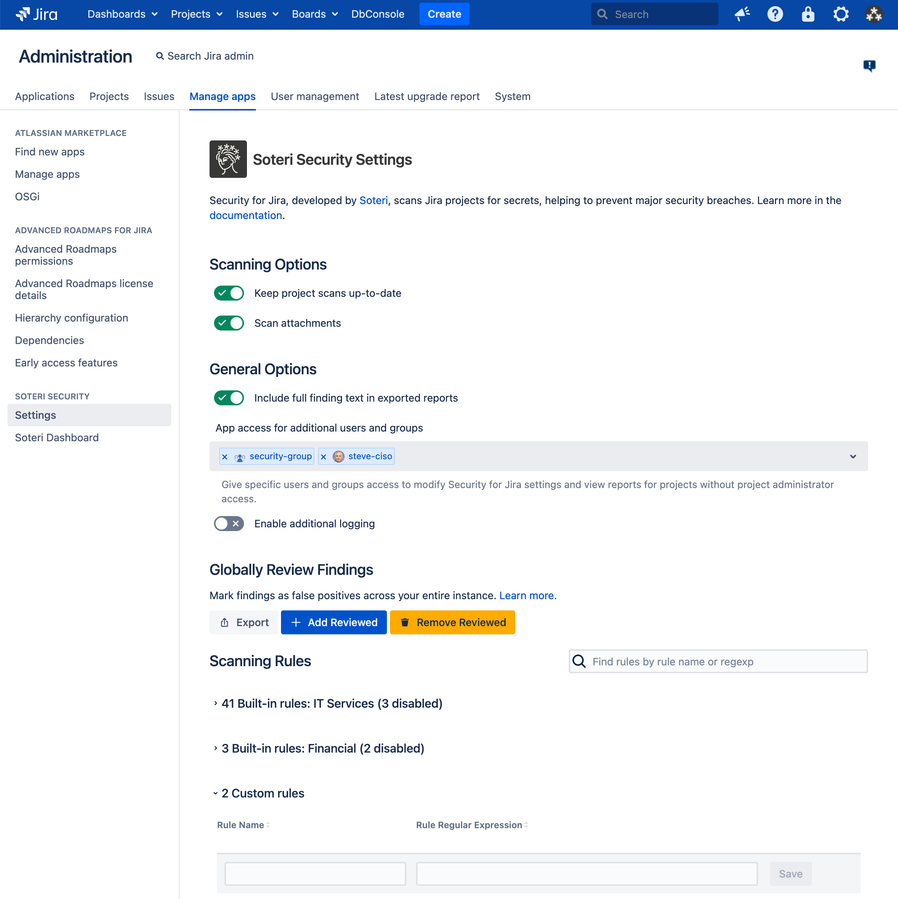898x899 pixels.
Task: Click the magnifier icon in rules search
Action: (579, 661)
